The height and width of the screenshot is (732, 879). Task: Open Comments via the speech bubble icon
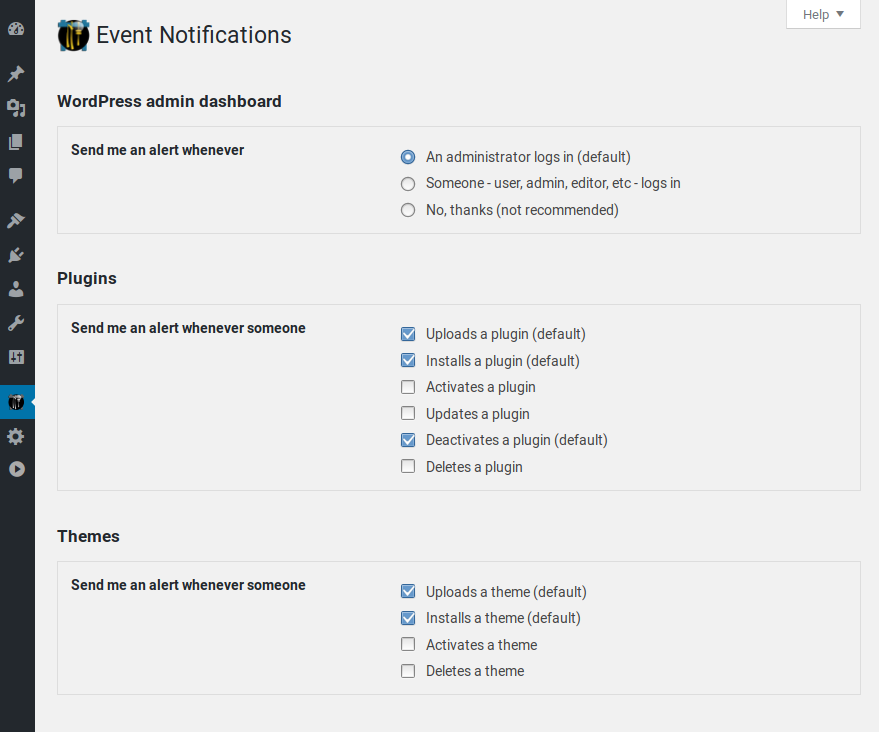(x=16, y=176)
